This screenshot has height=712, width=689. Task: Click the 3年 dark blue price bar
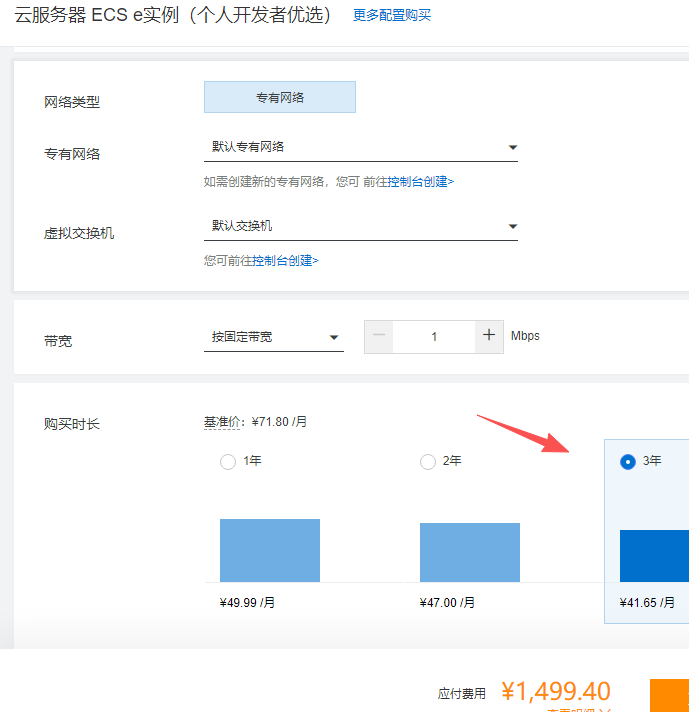(654, 556)
